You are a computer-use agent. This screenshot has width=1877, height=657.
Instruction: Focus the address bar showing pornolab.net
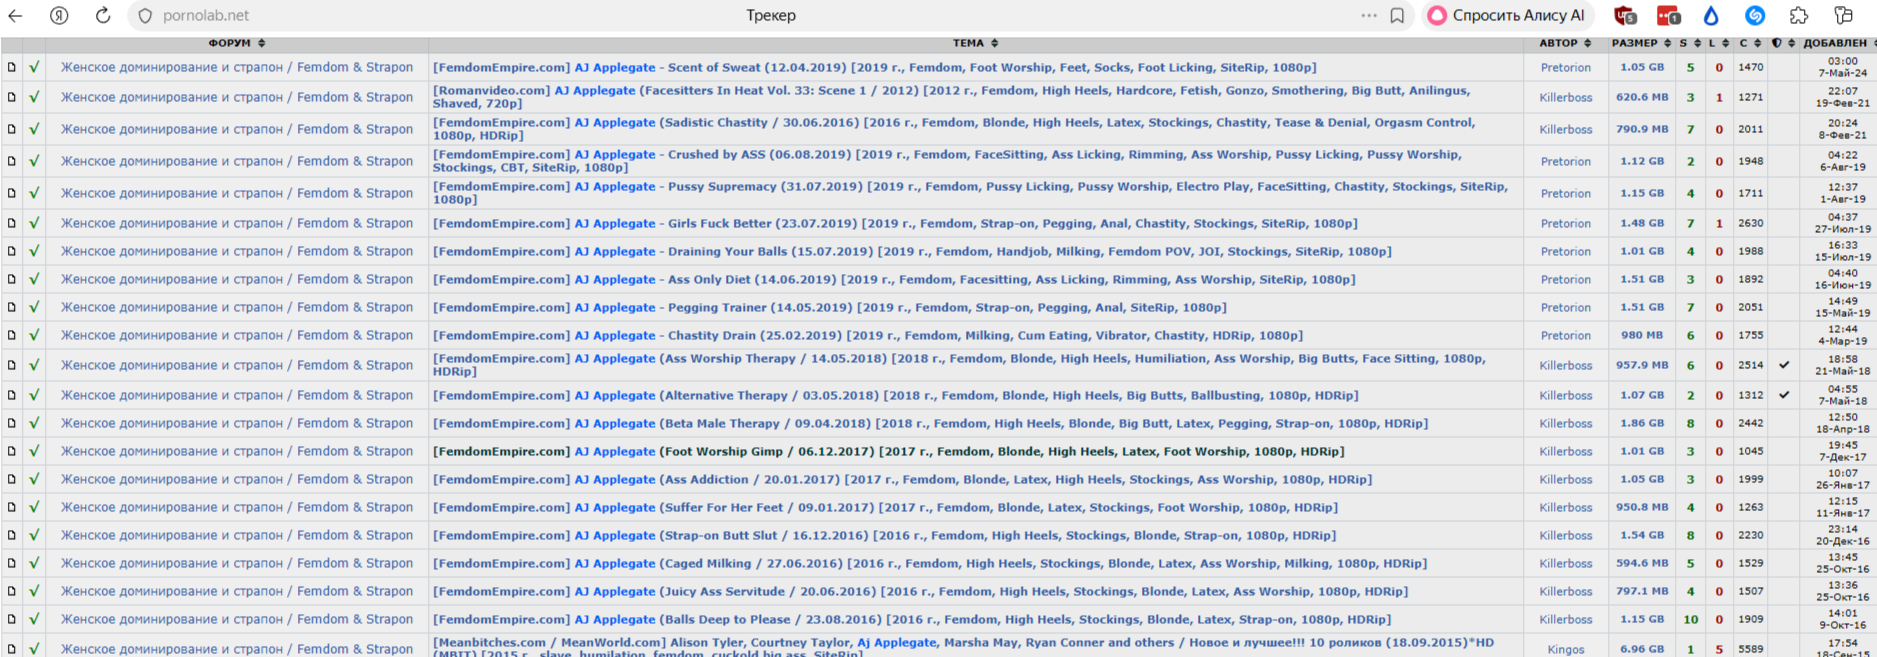206,16
